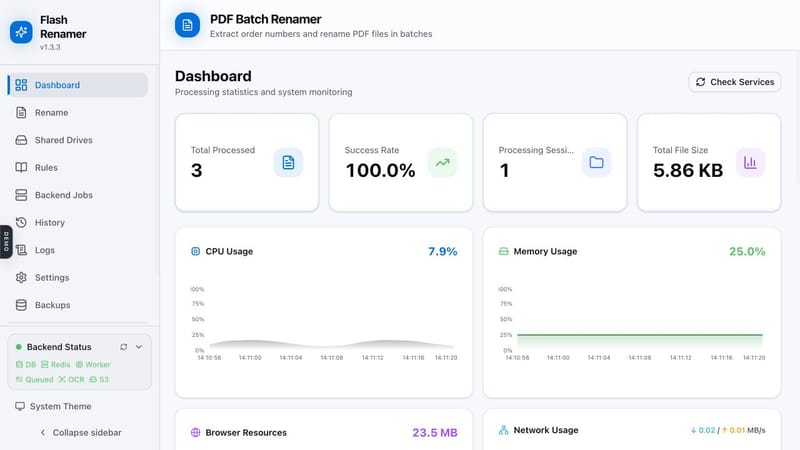Viewport: 800px width, 450px height.
Task: Refresh backend status with the refresh icon
Action: click(x=123, y=347)
